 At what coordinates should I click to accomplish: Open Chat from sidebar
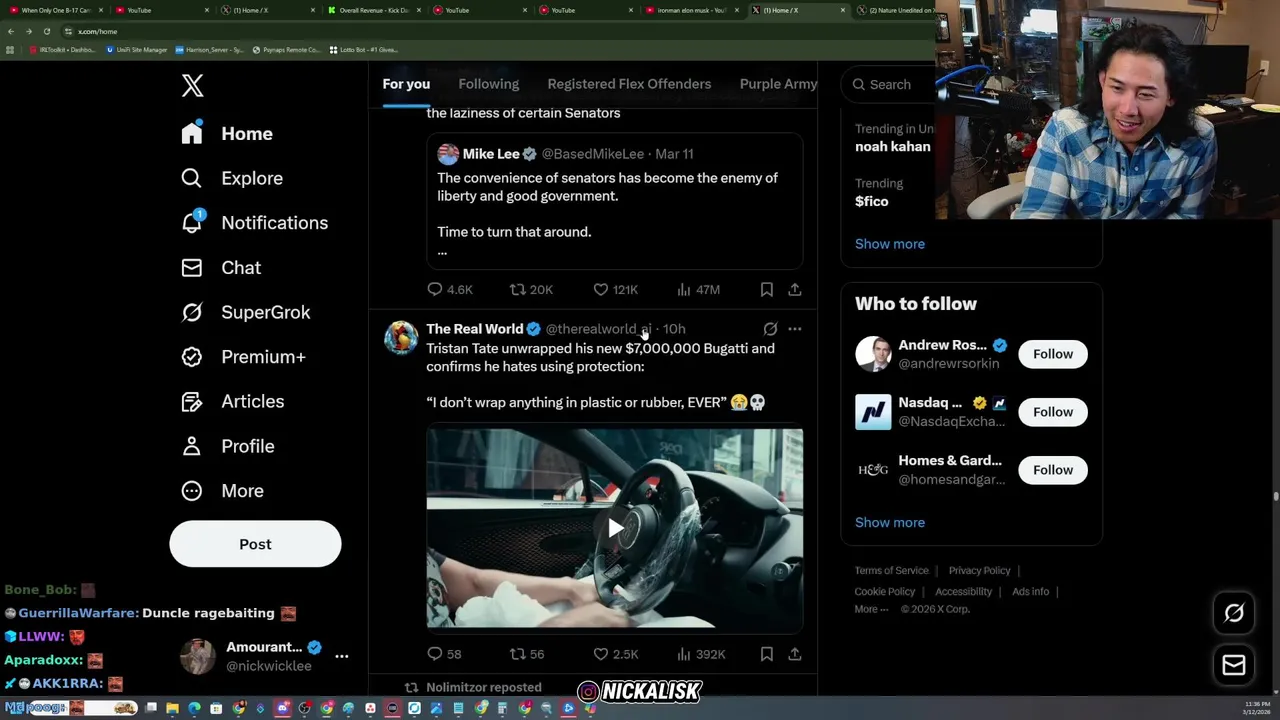click(x=221, y=268)
